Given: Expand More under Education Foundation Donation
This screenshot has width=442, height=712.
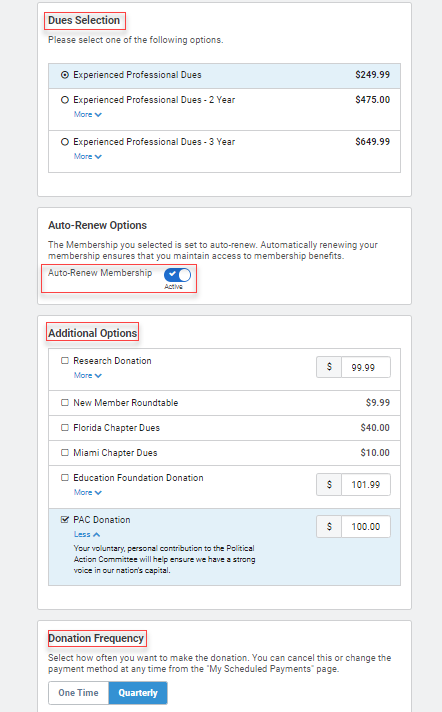Looking at the screenshot, I should pyautogui.click(x=88, y=493).
